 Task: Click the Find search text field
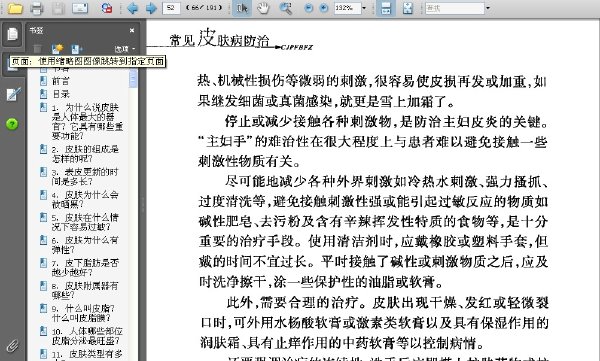(x=455, y=8)
